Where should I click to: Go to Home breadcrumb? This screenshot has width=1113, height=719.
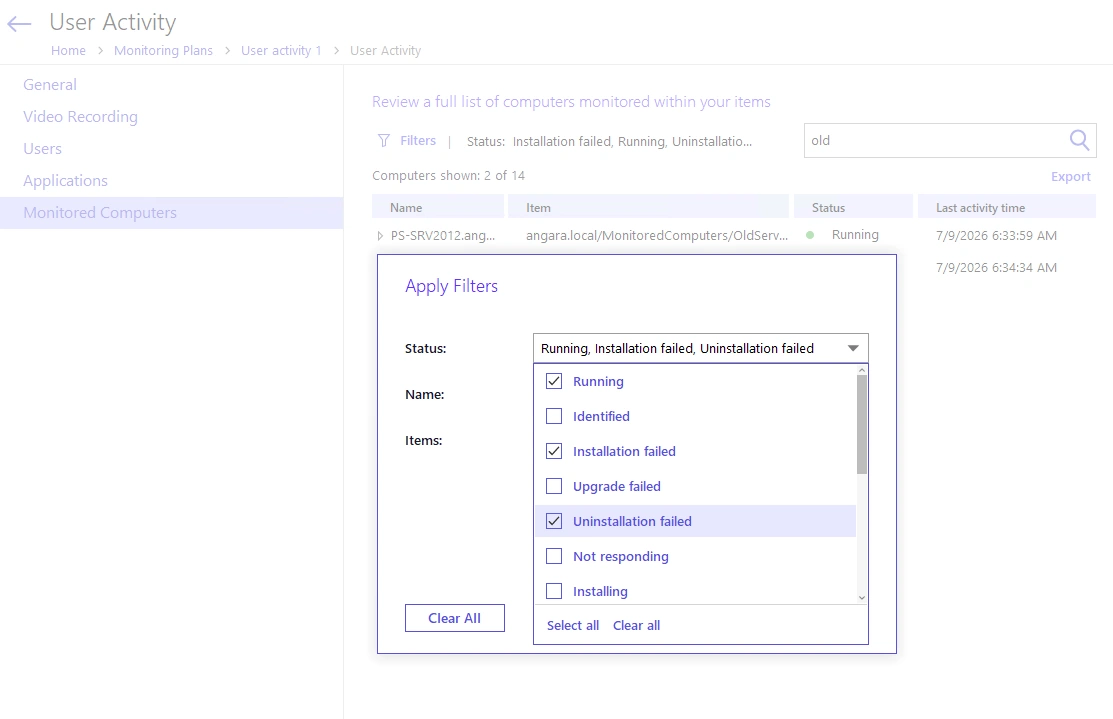click(68, 50)
